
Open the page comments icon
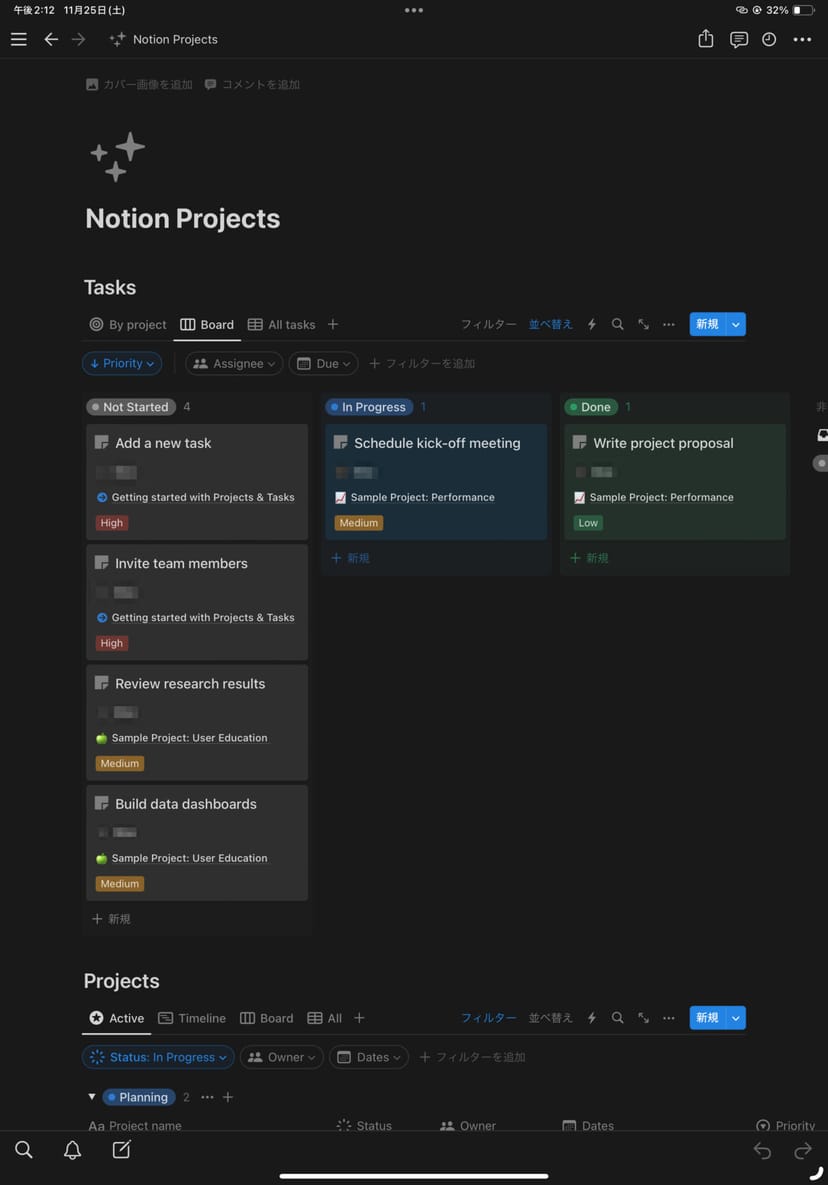pyautogui.click(x=738, y=39)
